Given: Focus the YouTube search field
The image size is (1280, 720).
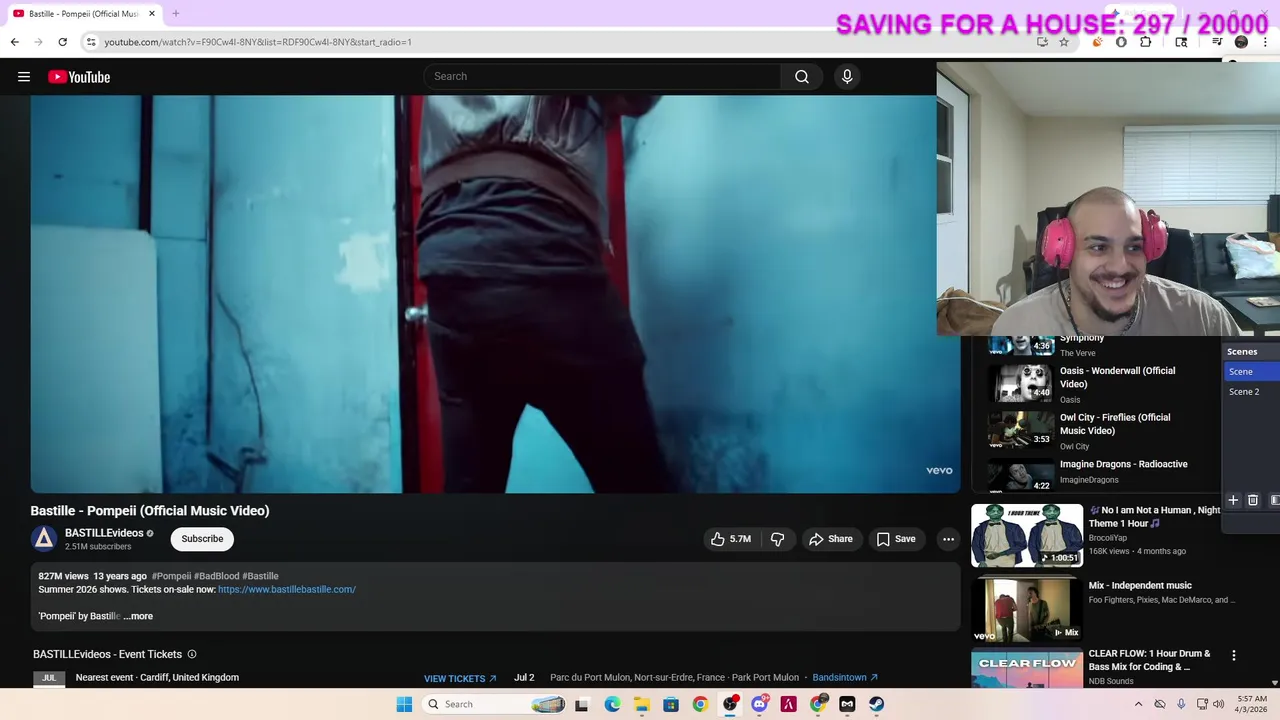Looking at the screenshot, I should pos(603,77).
